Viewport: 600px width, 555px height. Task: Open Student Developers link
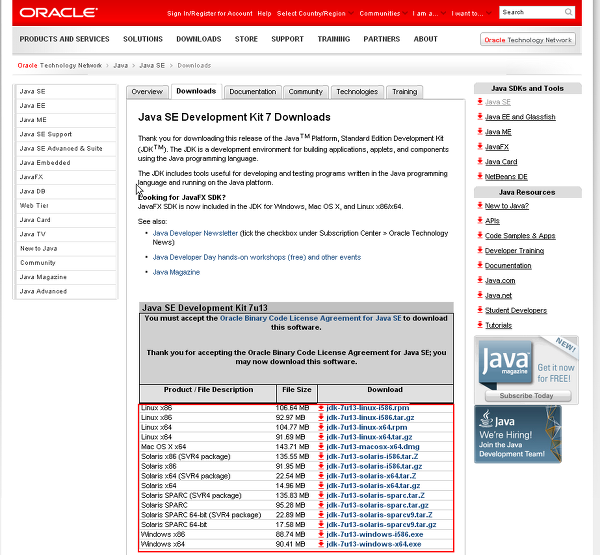pos(516,310)
